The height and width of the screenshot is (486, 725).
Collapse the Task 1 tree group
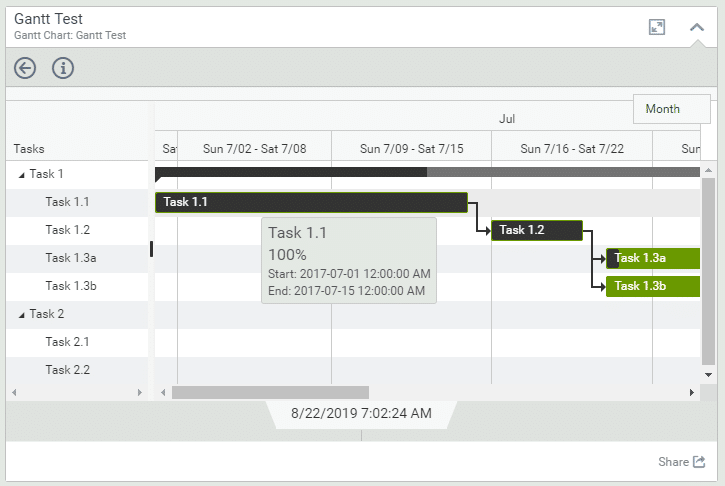22,174
